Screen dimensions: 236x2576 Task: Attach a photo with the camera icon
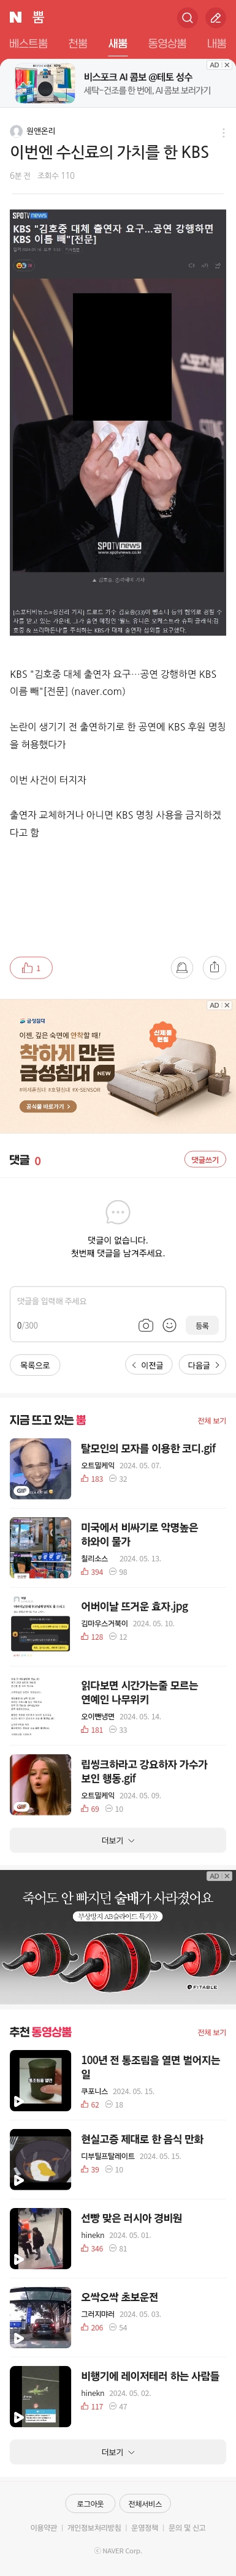(145, 1325)
